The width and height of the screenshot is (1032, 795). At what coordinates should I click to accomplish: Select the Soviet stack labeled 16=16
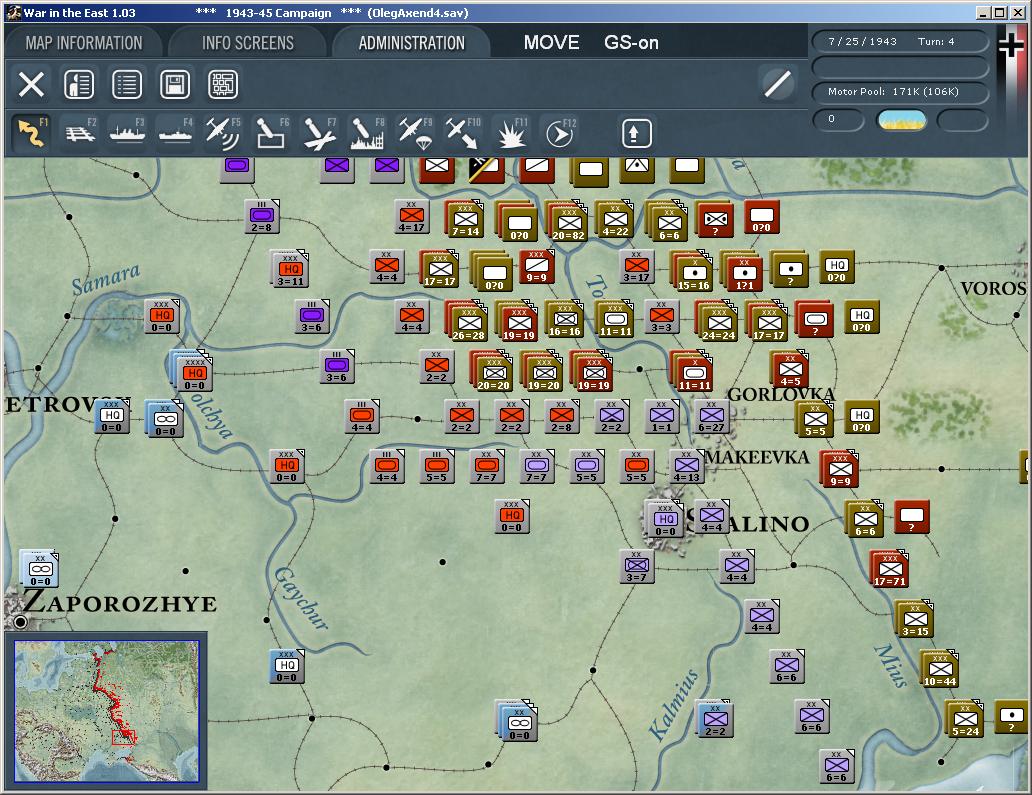564,319
